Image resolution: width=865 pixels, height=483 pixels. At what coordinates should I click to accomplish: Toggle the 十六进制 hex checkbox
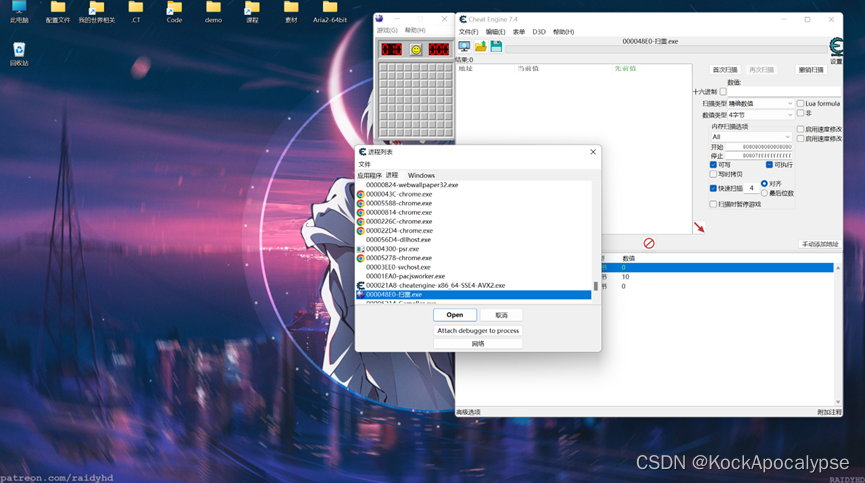[723, 92]
